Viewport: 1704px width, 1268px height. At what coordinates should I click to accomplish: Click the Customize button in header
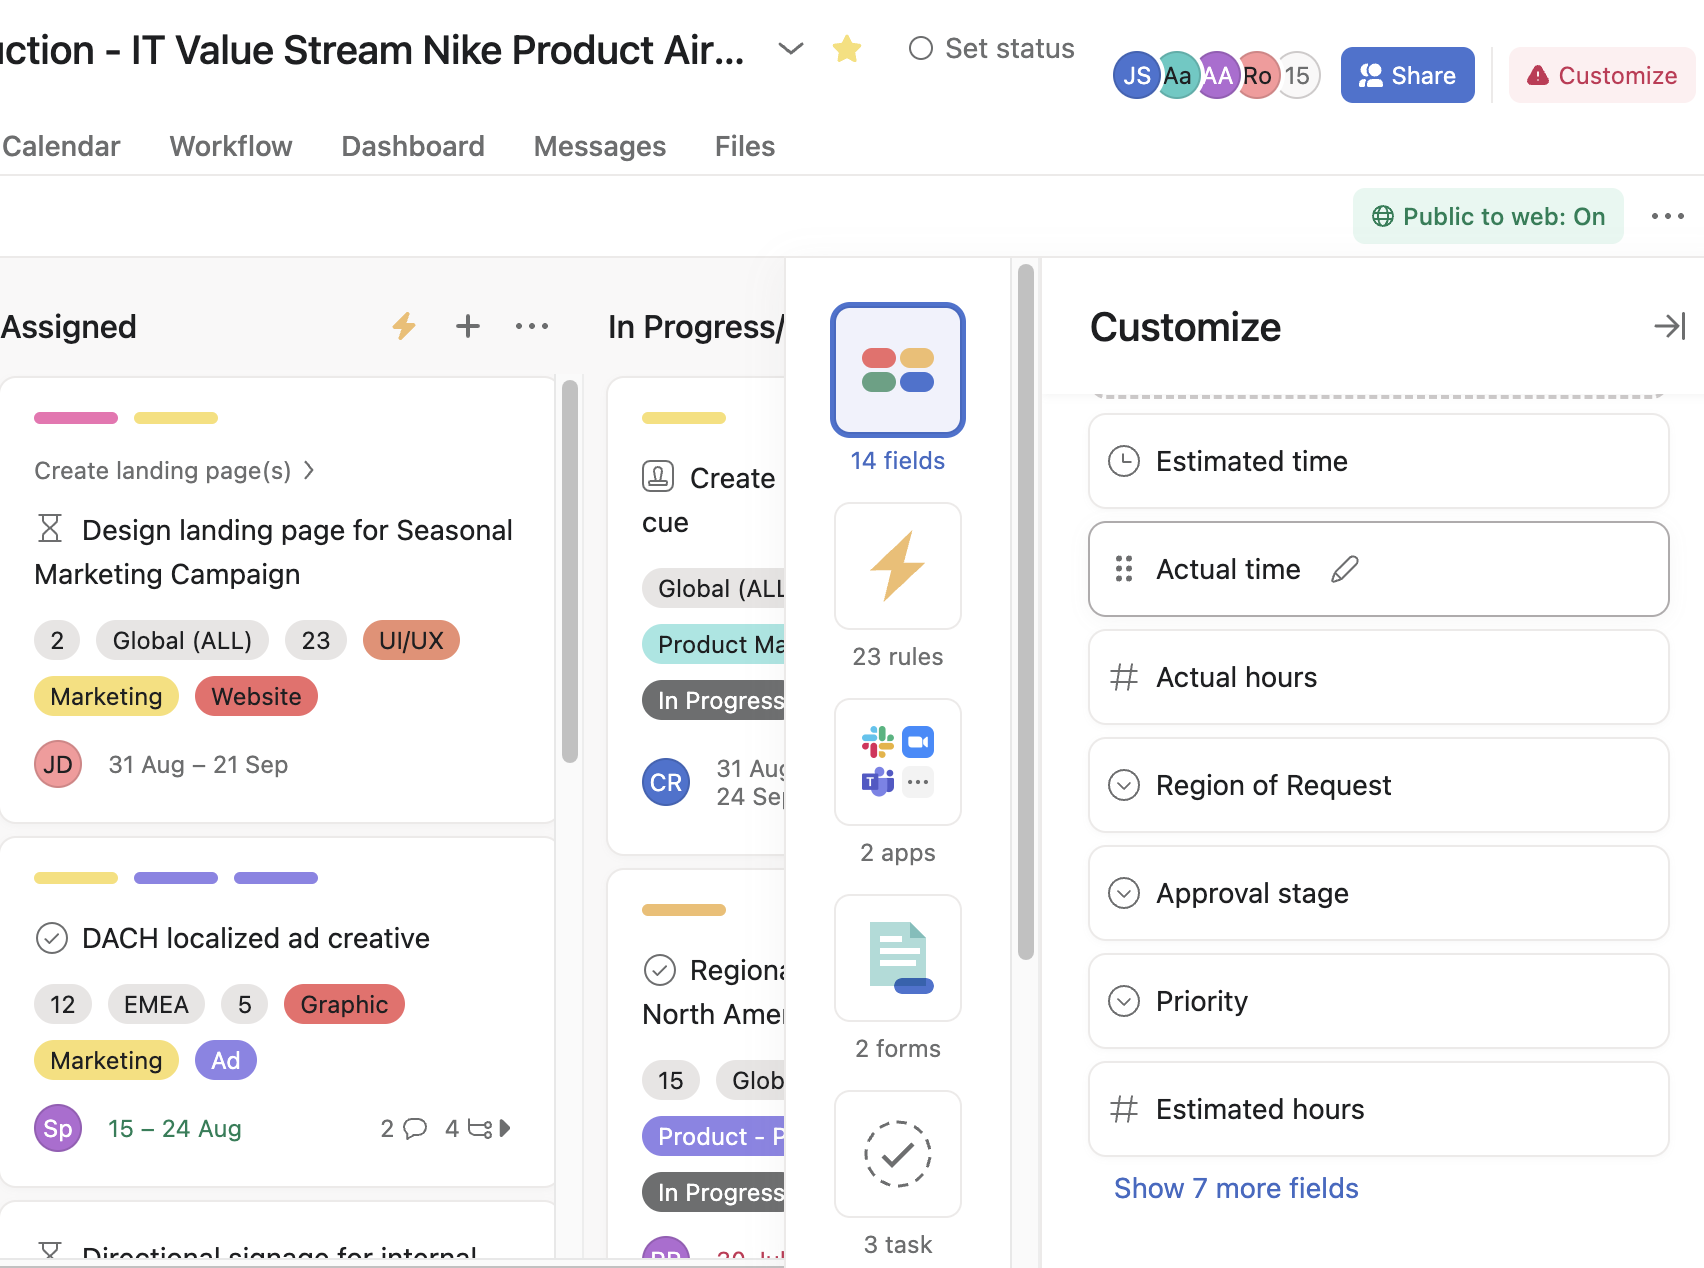1602,75
